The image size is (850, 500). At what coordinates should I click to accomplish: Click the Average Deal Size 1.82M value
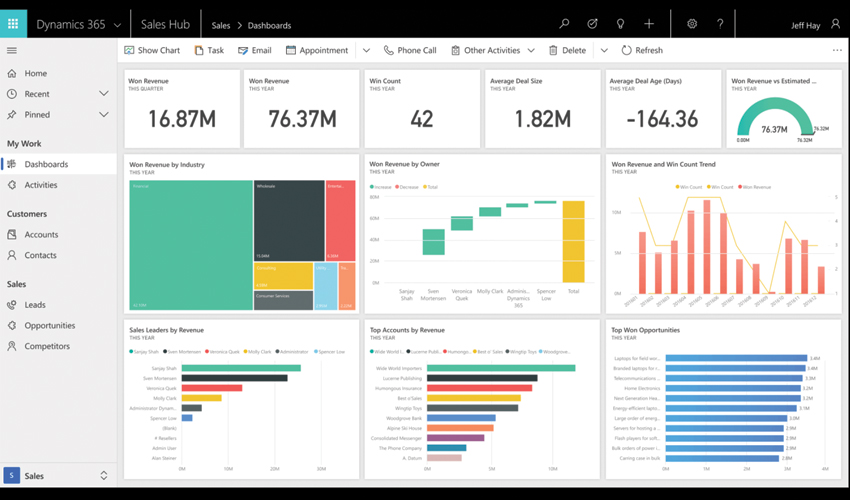(543, 119)
